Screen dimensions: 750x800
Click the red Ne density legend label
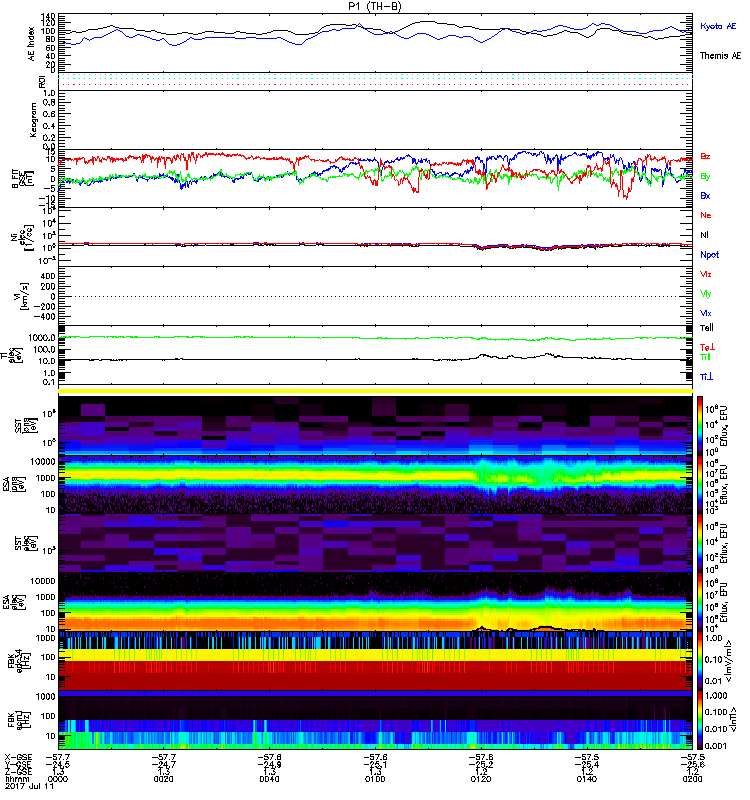[x=705, y=215]
